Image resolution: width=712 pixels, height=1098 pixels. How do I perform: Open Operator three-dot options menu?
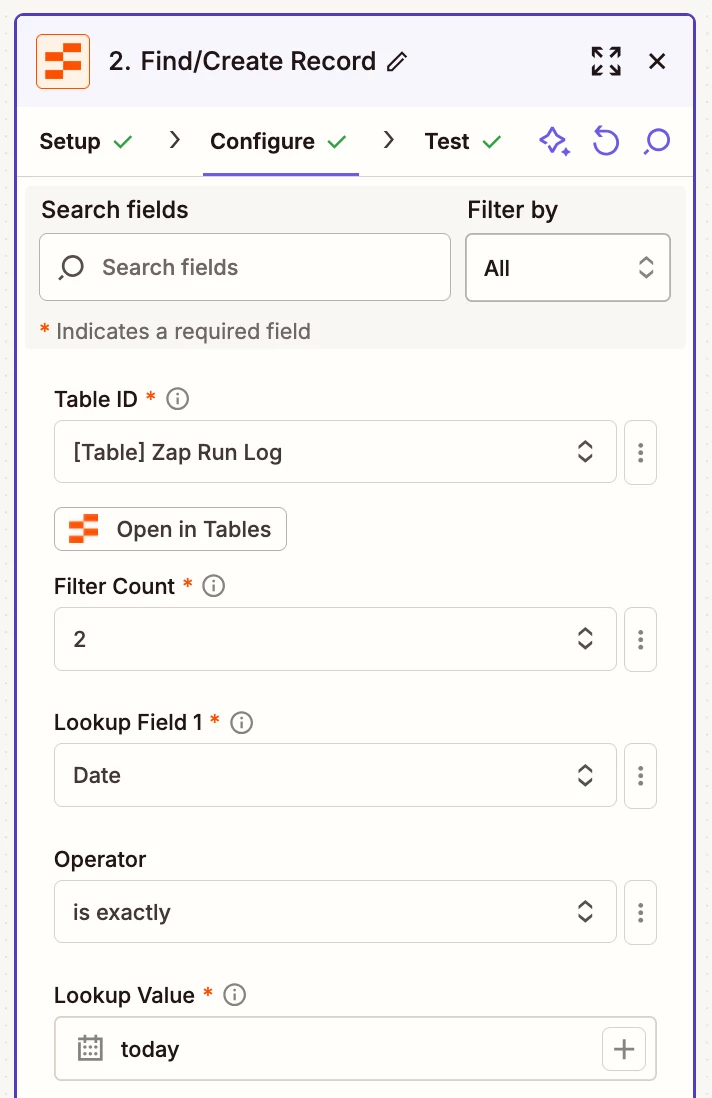coord(640,912)
